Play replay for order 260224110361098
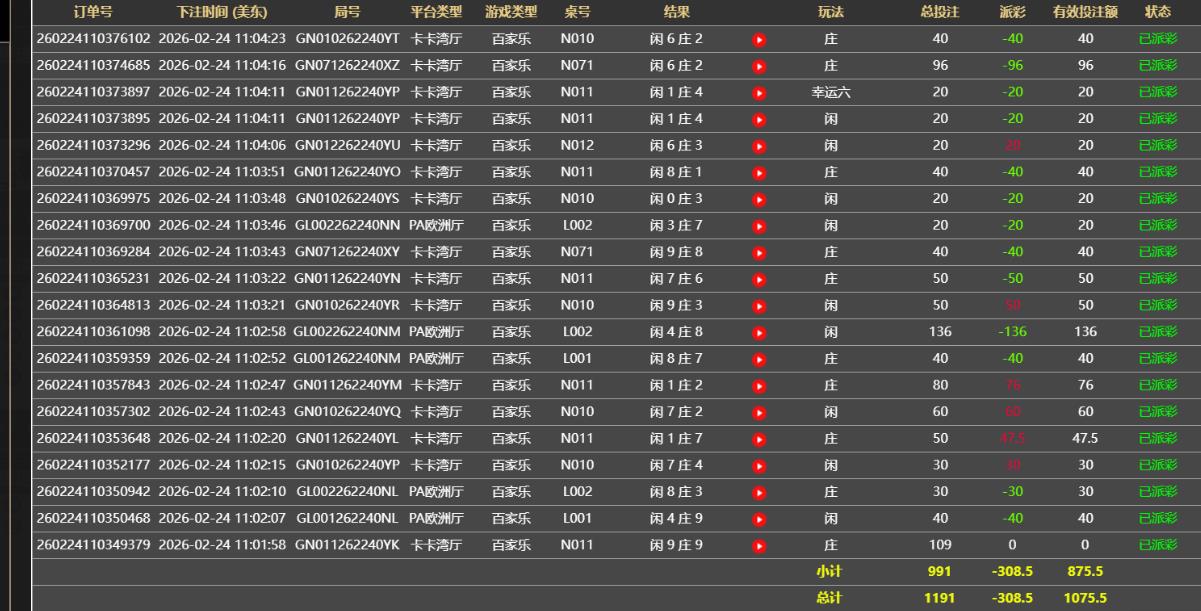 point(759,332)
